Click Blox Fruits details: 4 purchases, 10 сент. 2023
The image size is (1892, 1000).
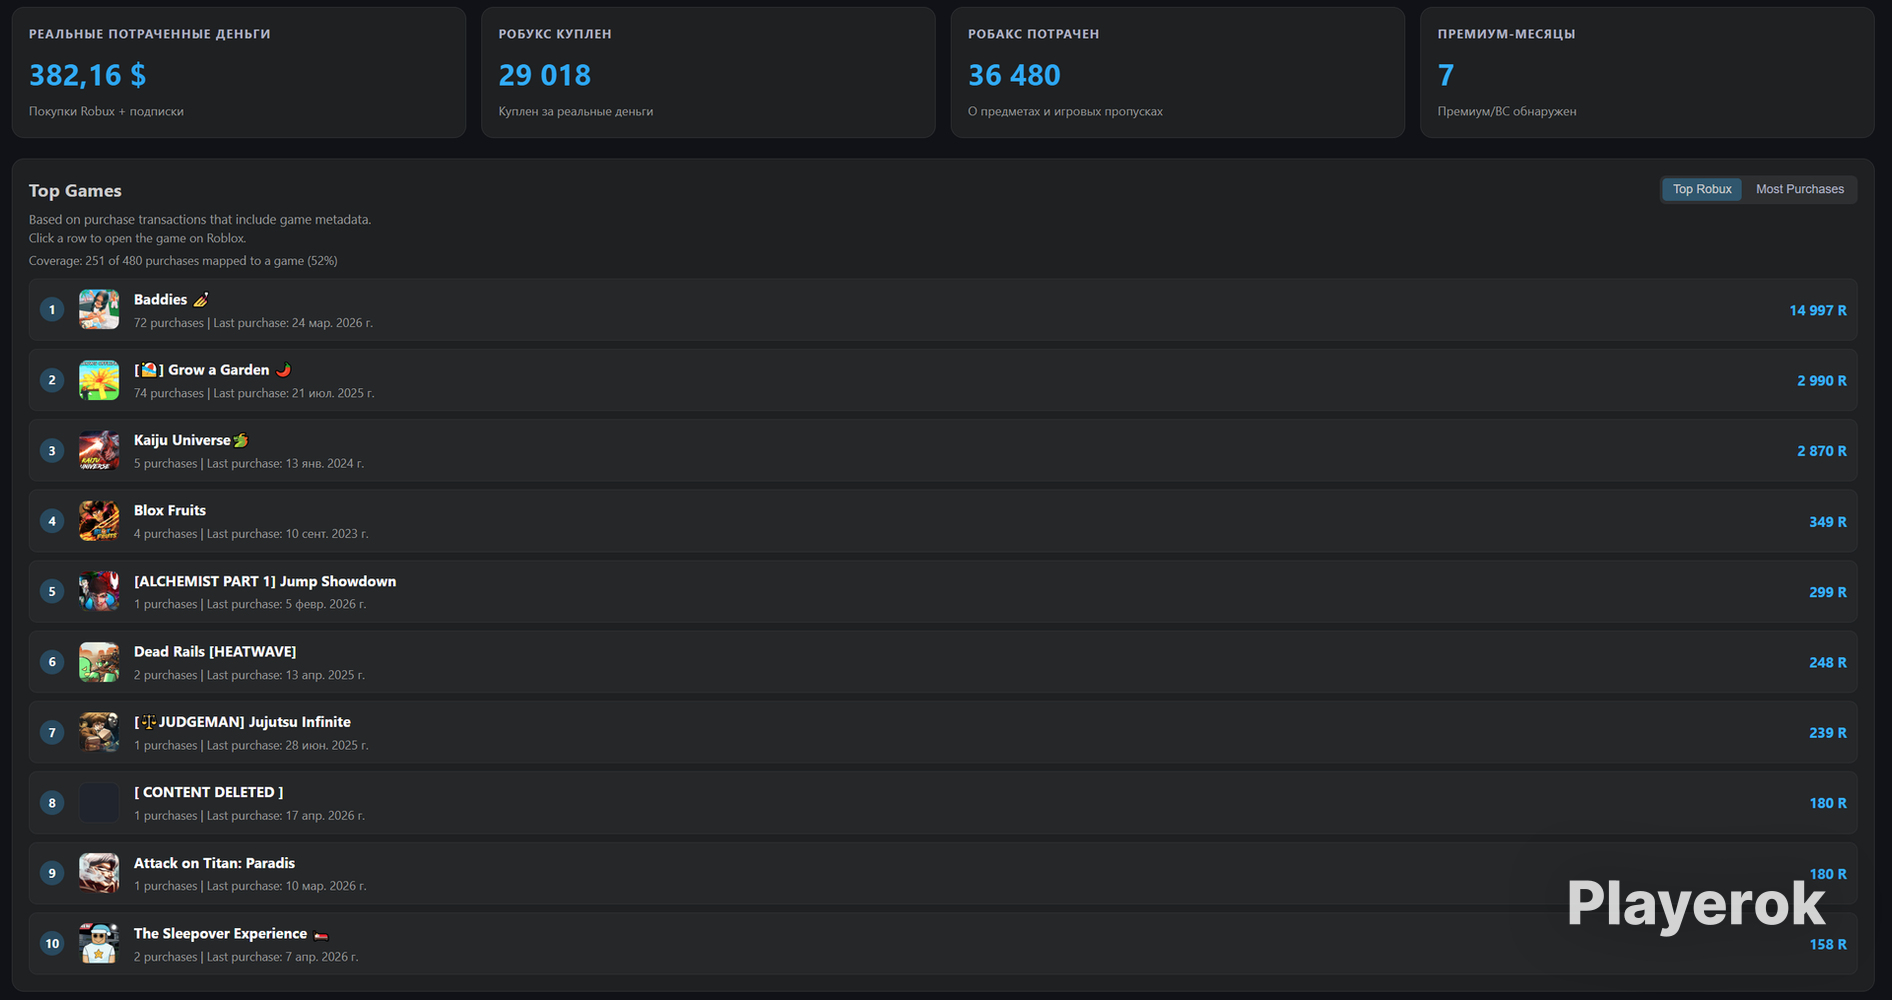251,534
